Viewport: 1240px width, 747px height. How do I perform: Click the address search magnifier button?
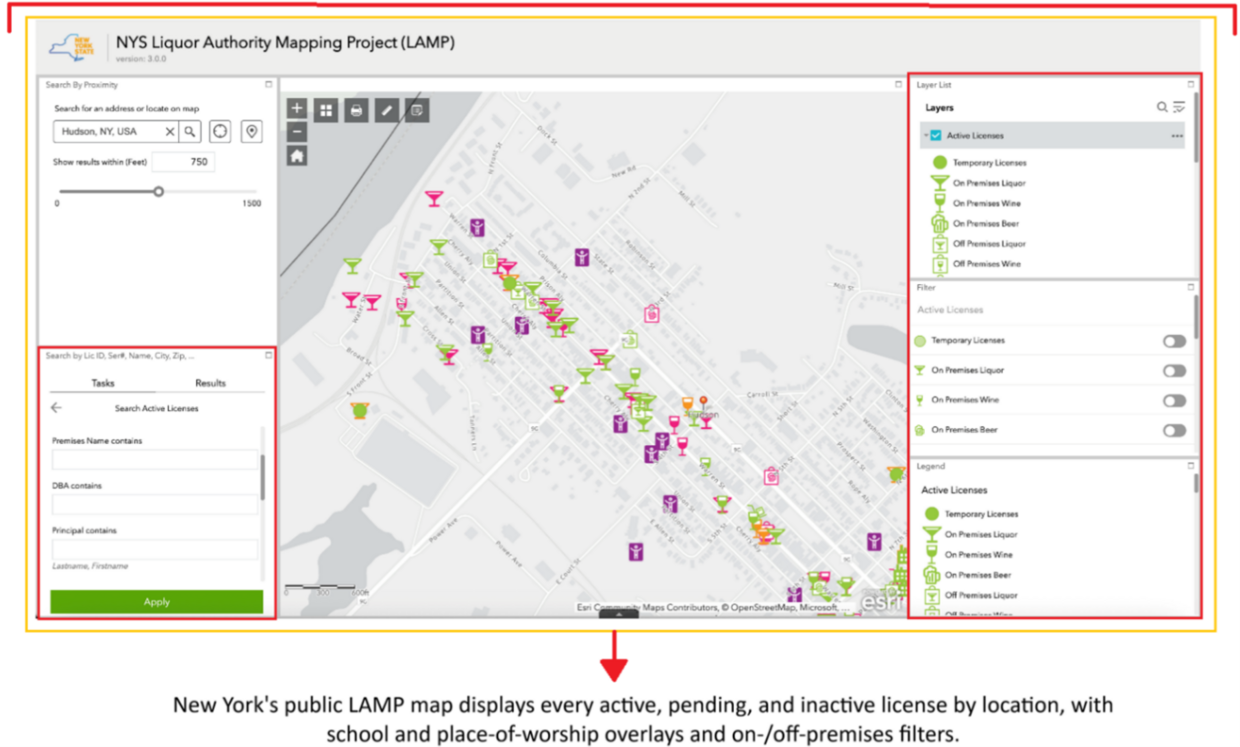190,132
